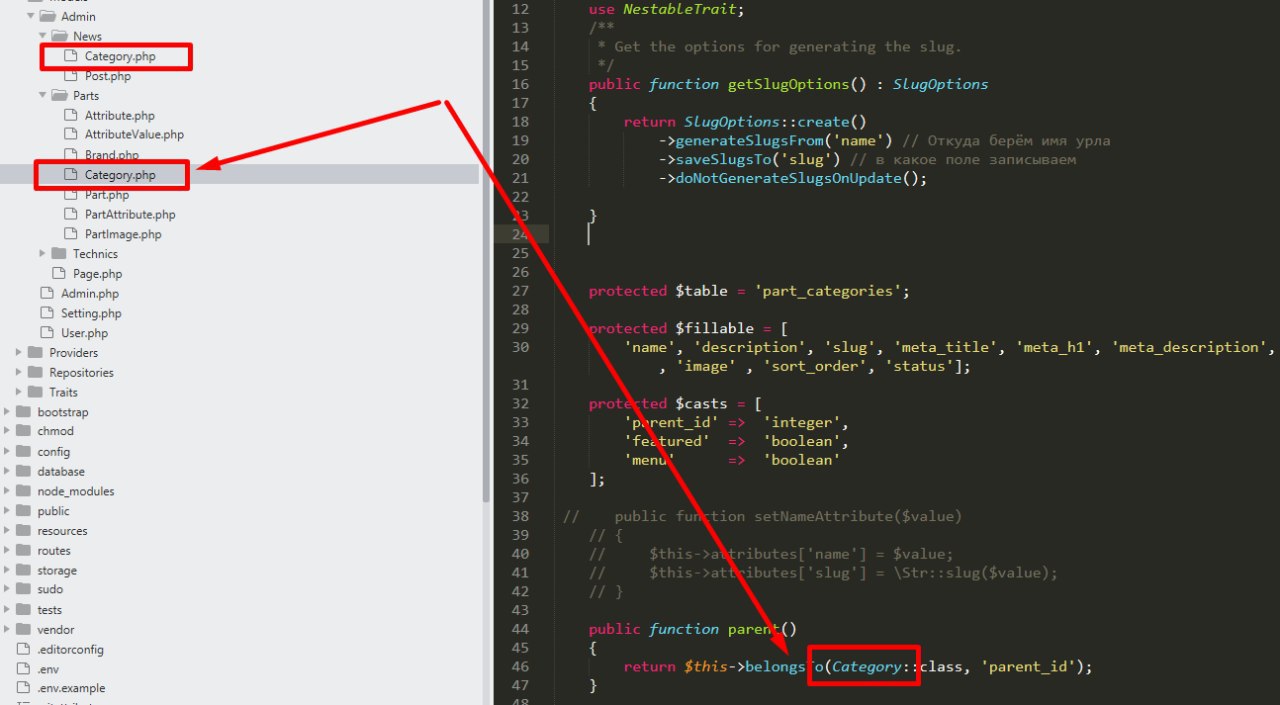Click the AttributeValue.php file icon
This screenshot has width=1280, height=705.
[70, 134]
